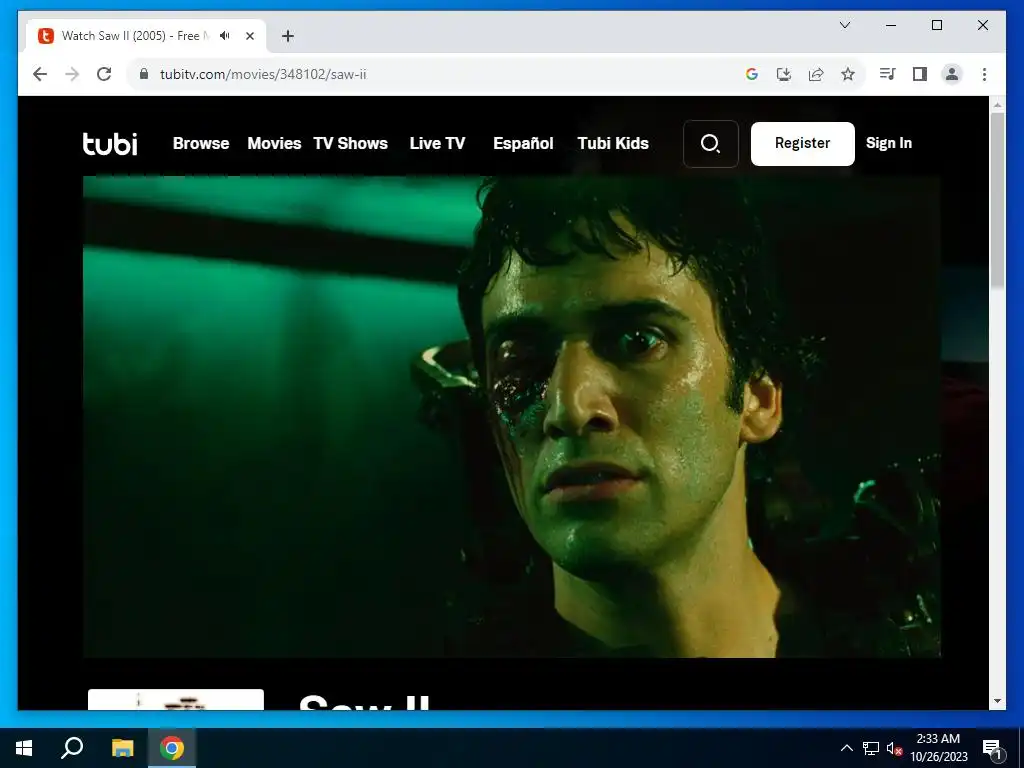Reload the page with the refresh icon
Viewport: 1024px width, 768px height.
[104, 74]
